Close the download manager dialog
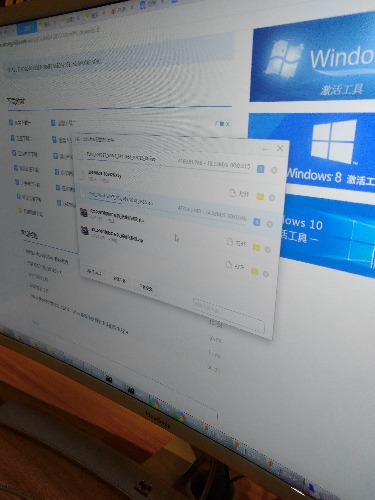 (280, 148)
